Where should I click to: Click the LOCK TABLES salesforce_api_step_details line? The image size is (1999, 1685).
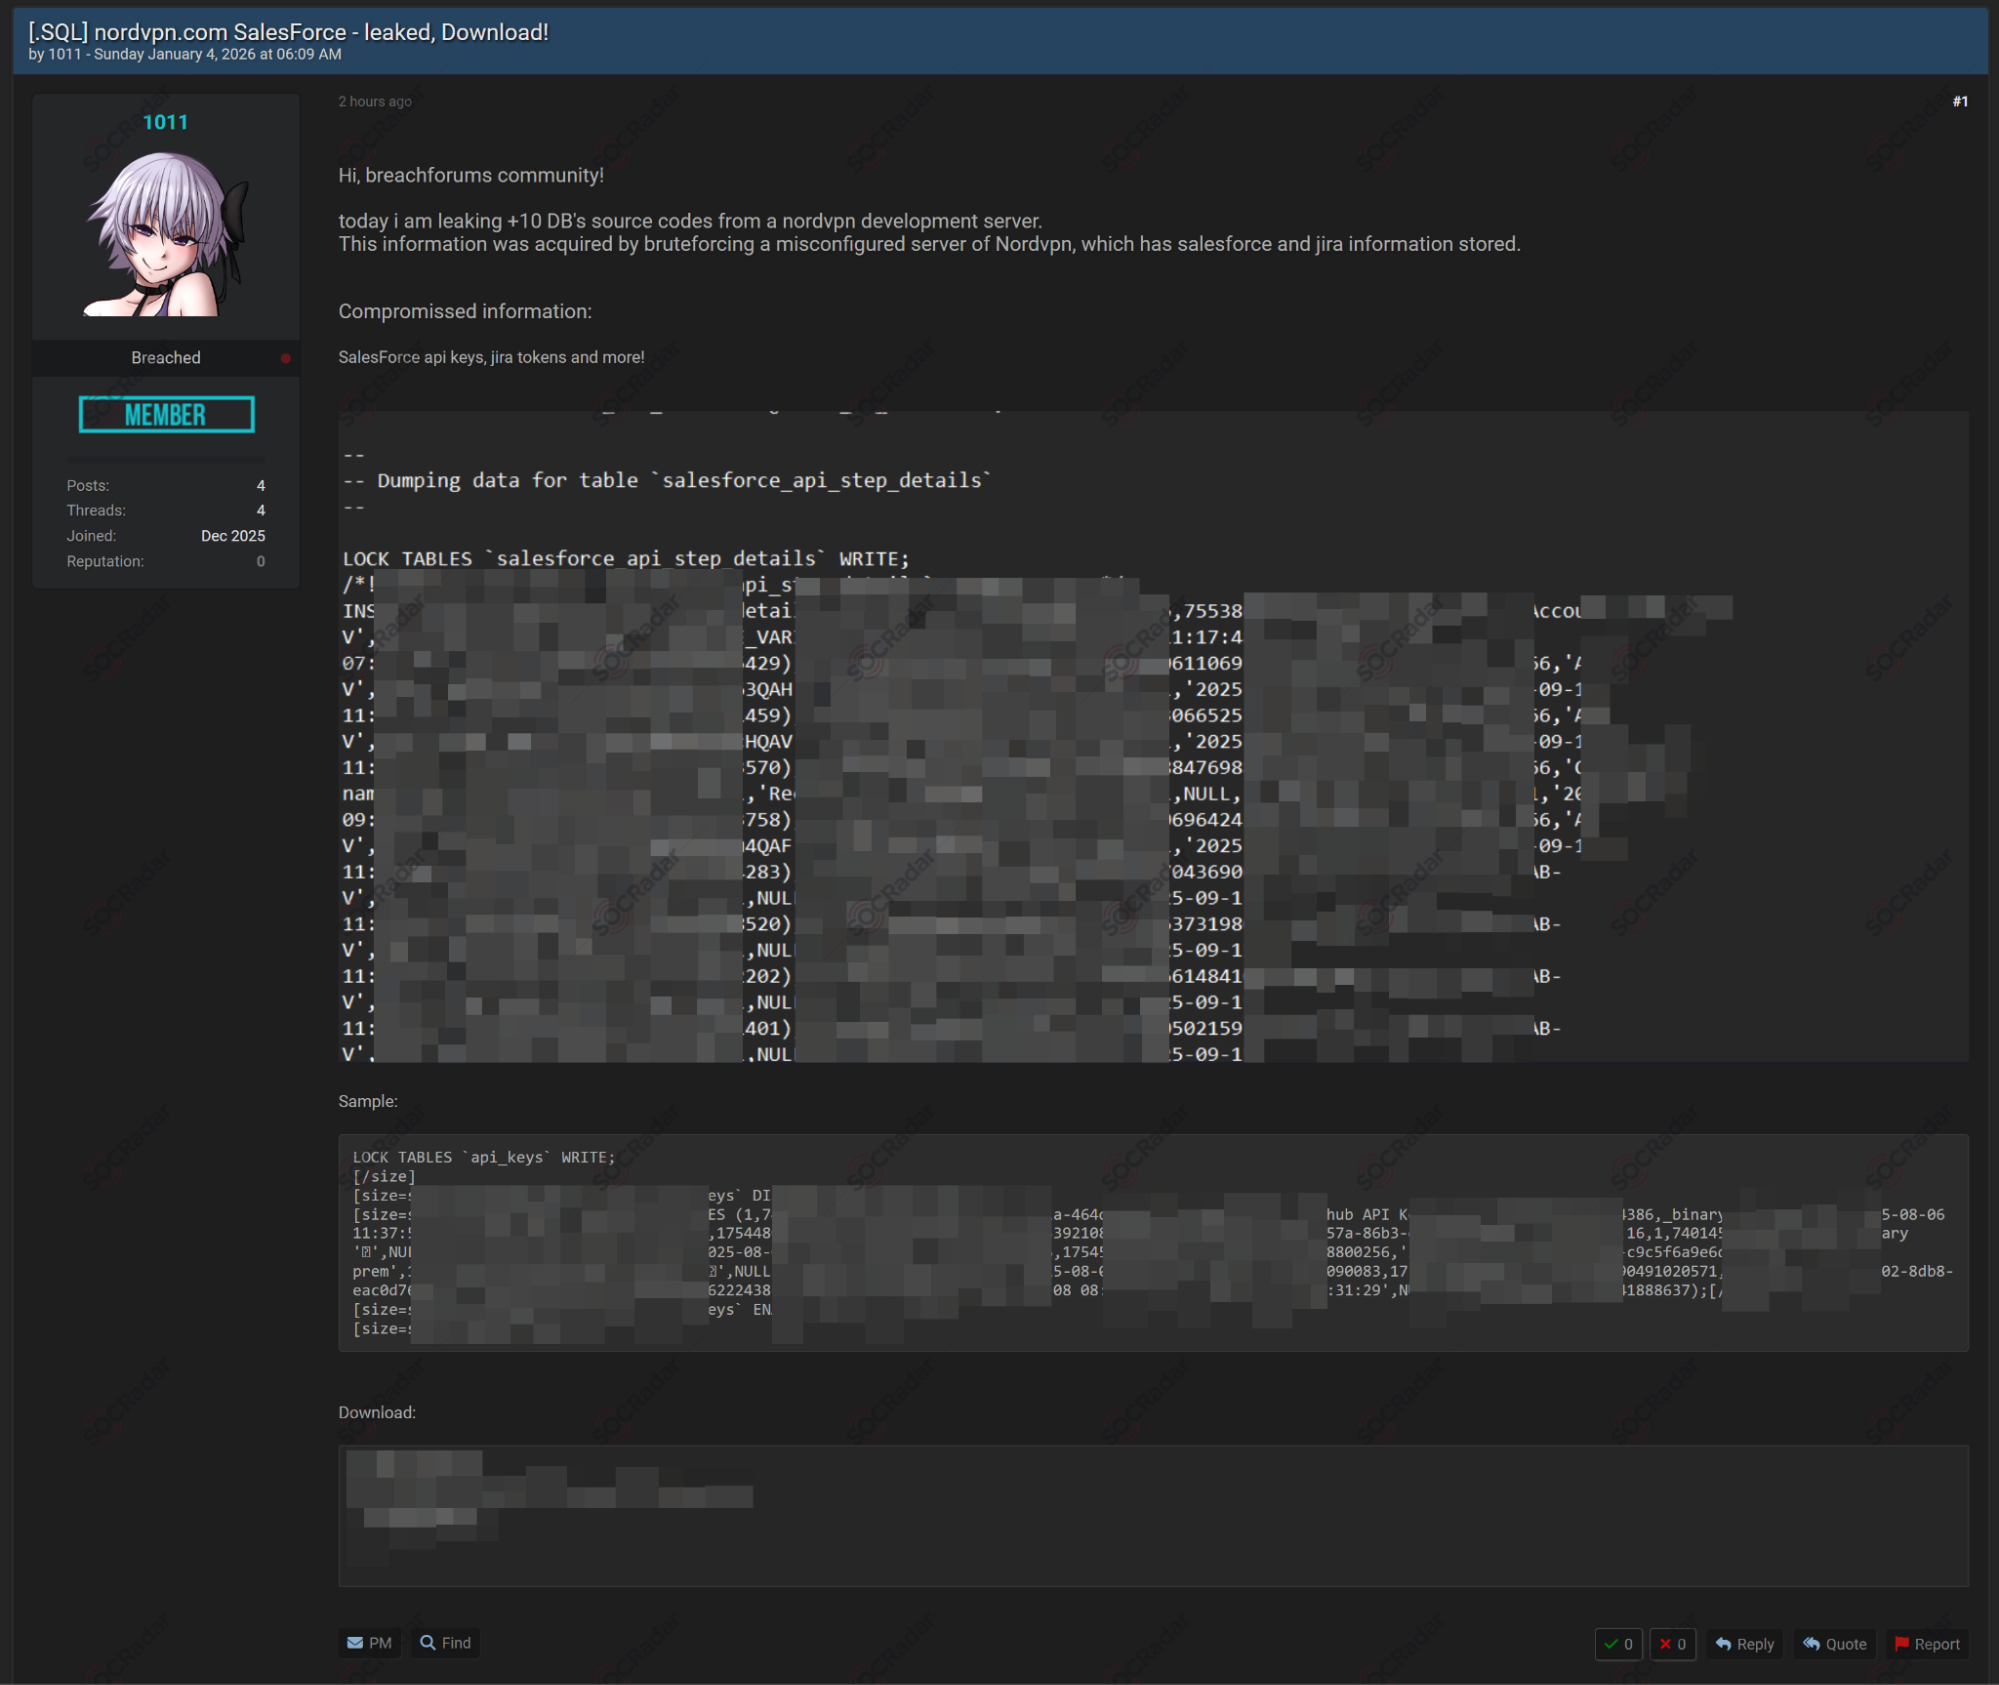coord(626,558)
